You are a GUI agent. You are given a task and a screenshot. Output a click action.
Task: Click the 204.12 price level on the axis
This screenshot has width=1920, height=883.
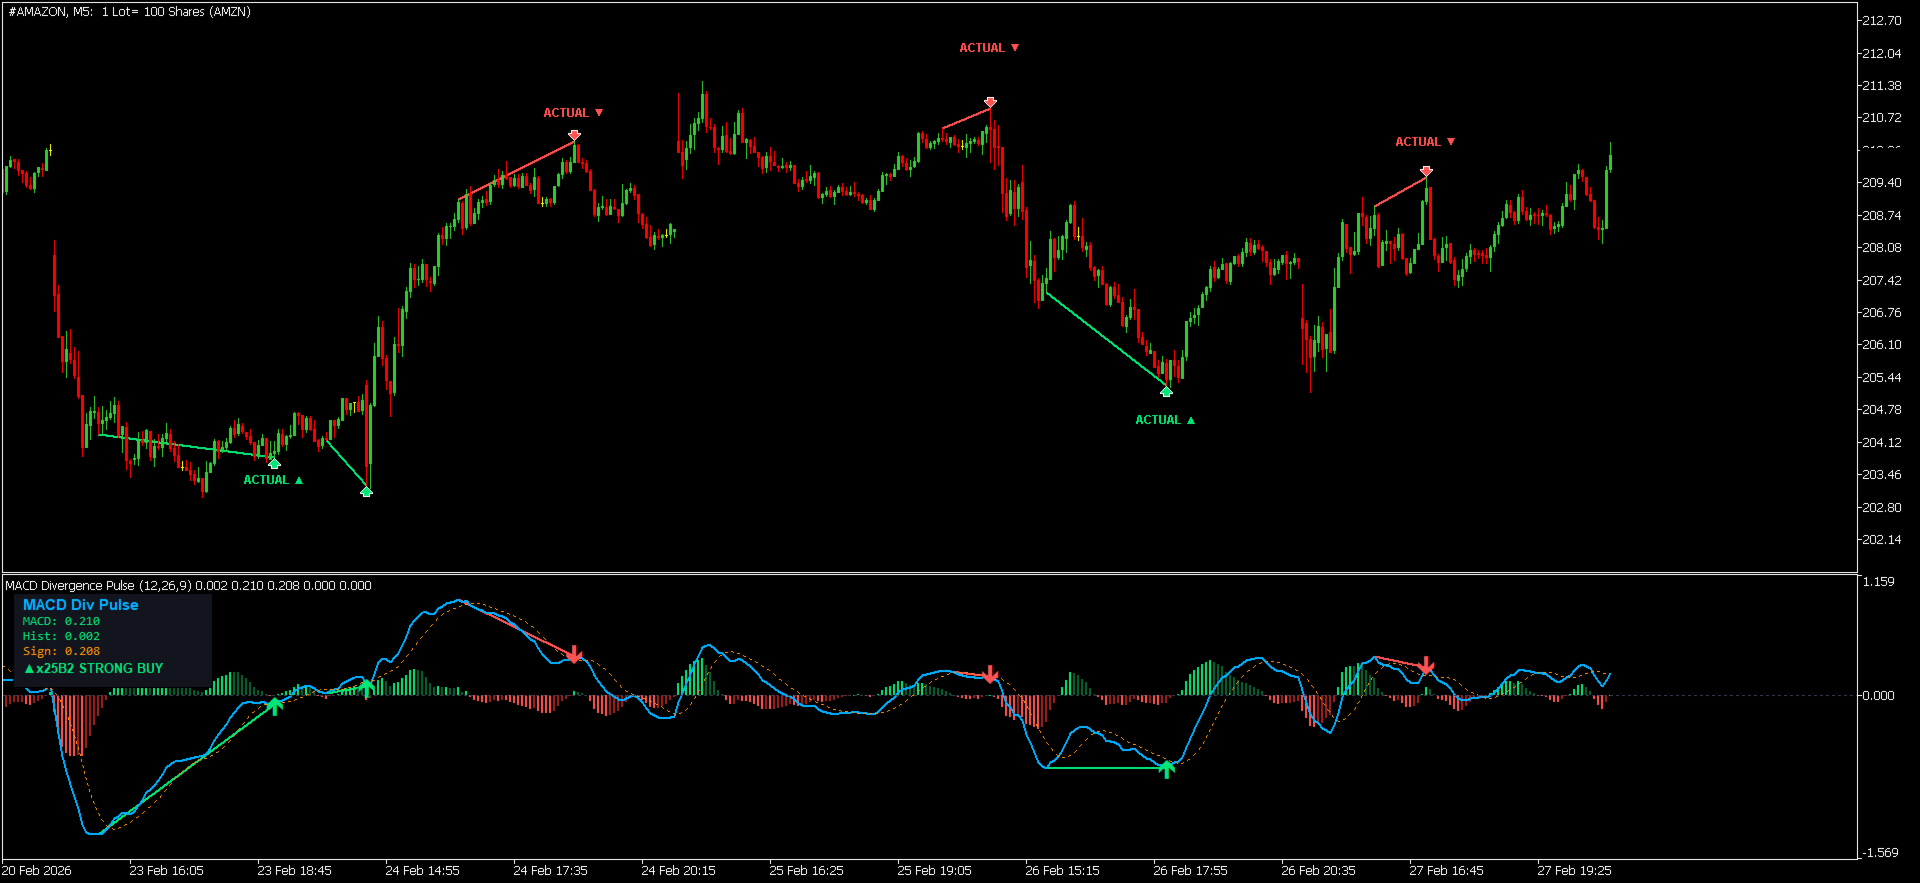click(x=1881, y=443)
